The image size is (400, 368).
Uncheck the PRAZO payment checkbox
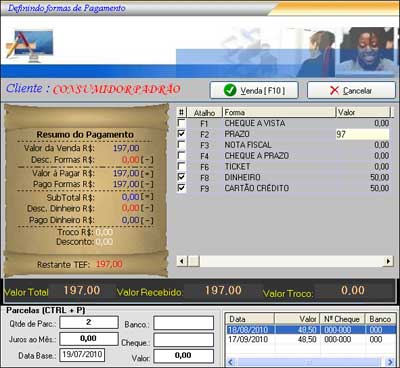[181, 134]
